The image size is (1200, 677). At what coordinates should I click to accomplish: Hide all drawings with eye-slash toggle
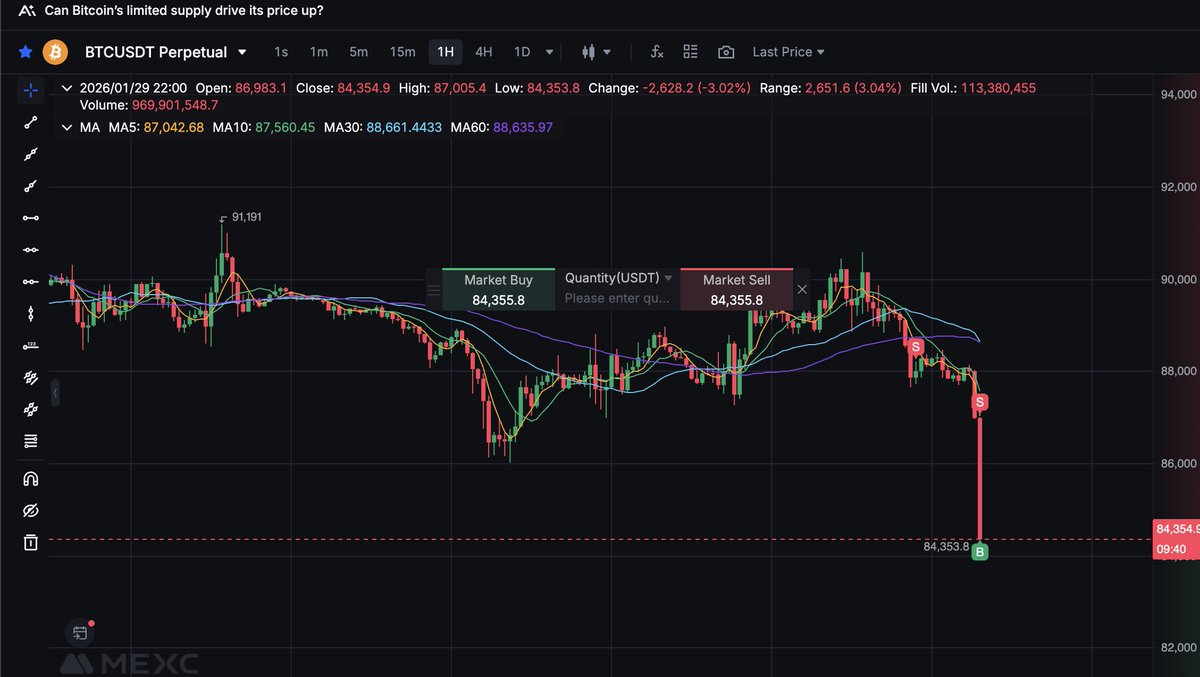pyautogui.click(x=30, y=509)
